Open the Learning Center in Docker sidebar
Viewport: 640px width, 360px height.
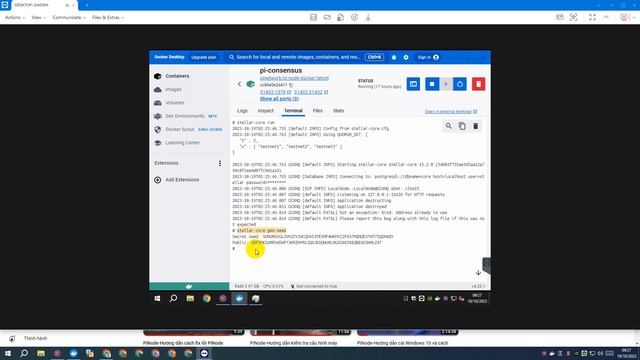coord(182,143)
